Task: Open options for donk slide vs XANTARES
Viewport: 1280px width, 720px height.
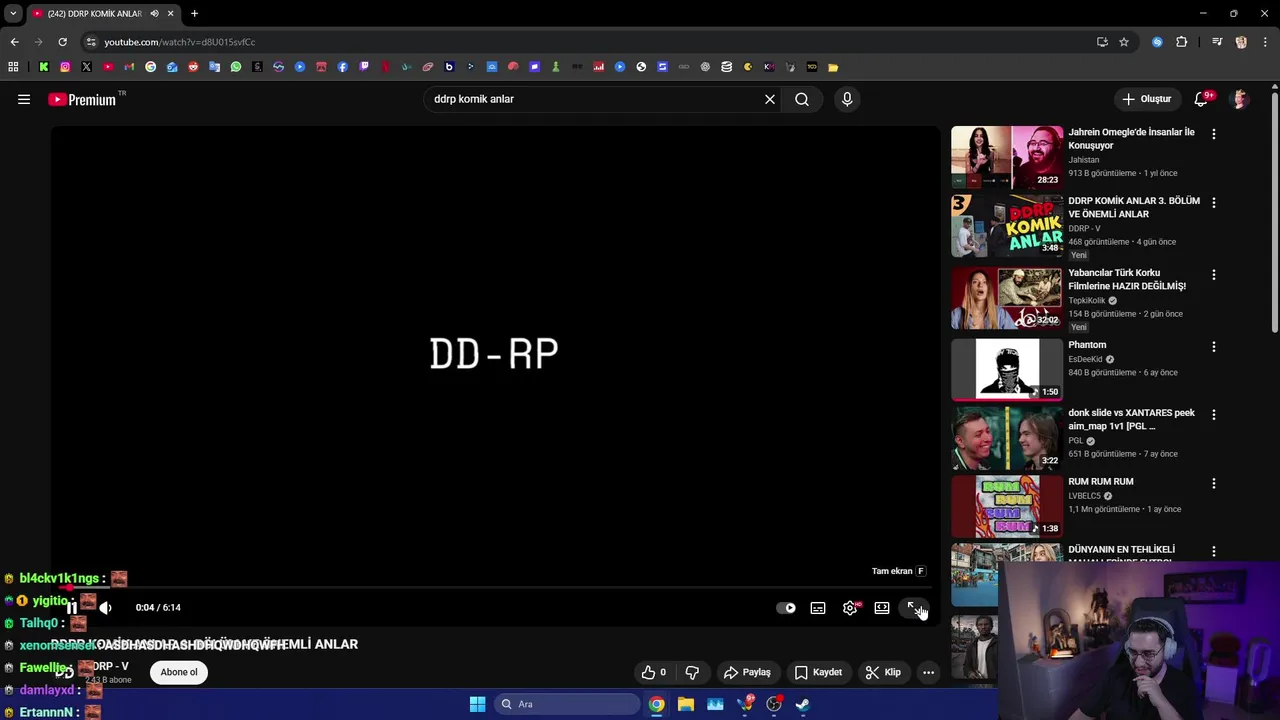Action: click(1214, 414)
